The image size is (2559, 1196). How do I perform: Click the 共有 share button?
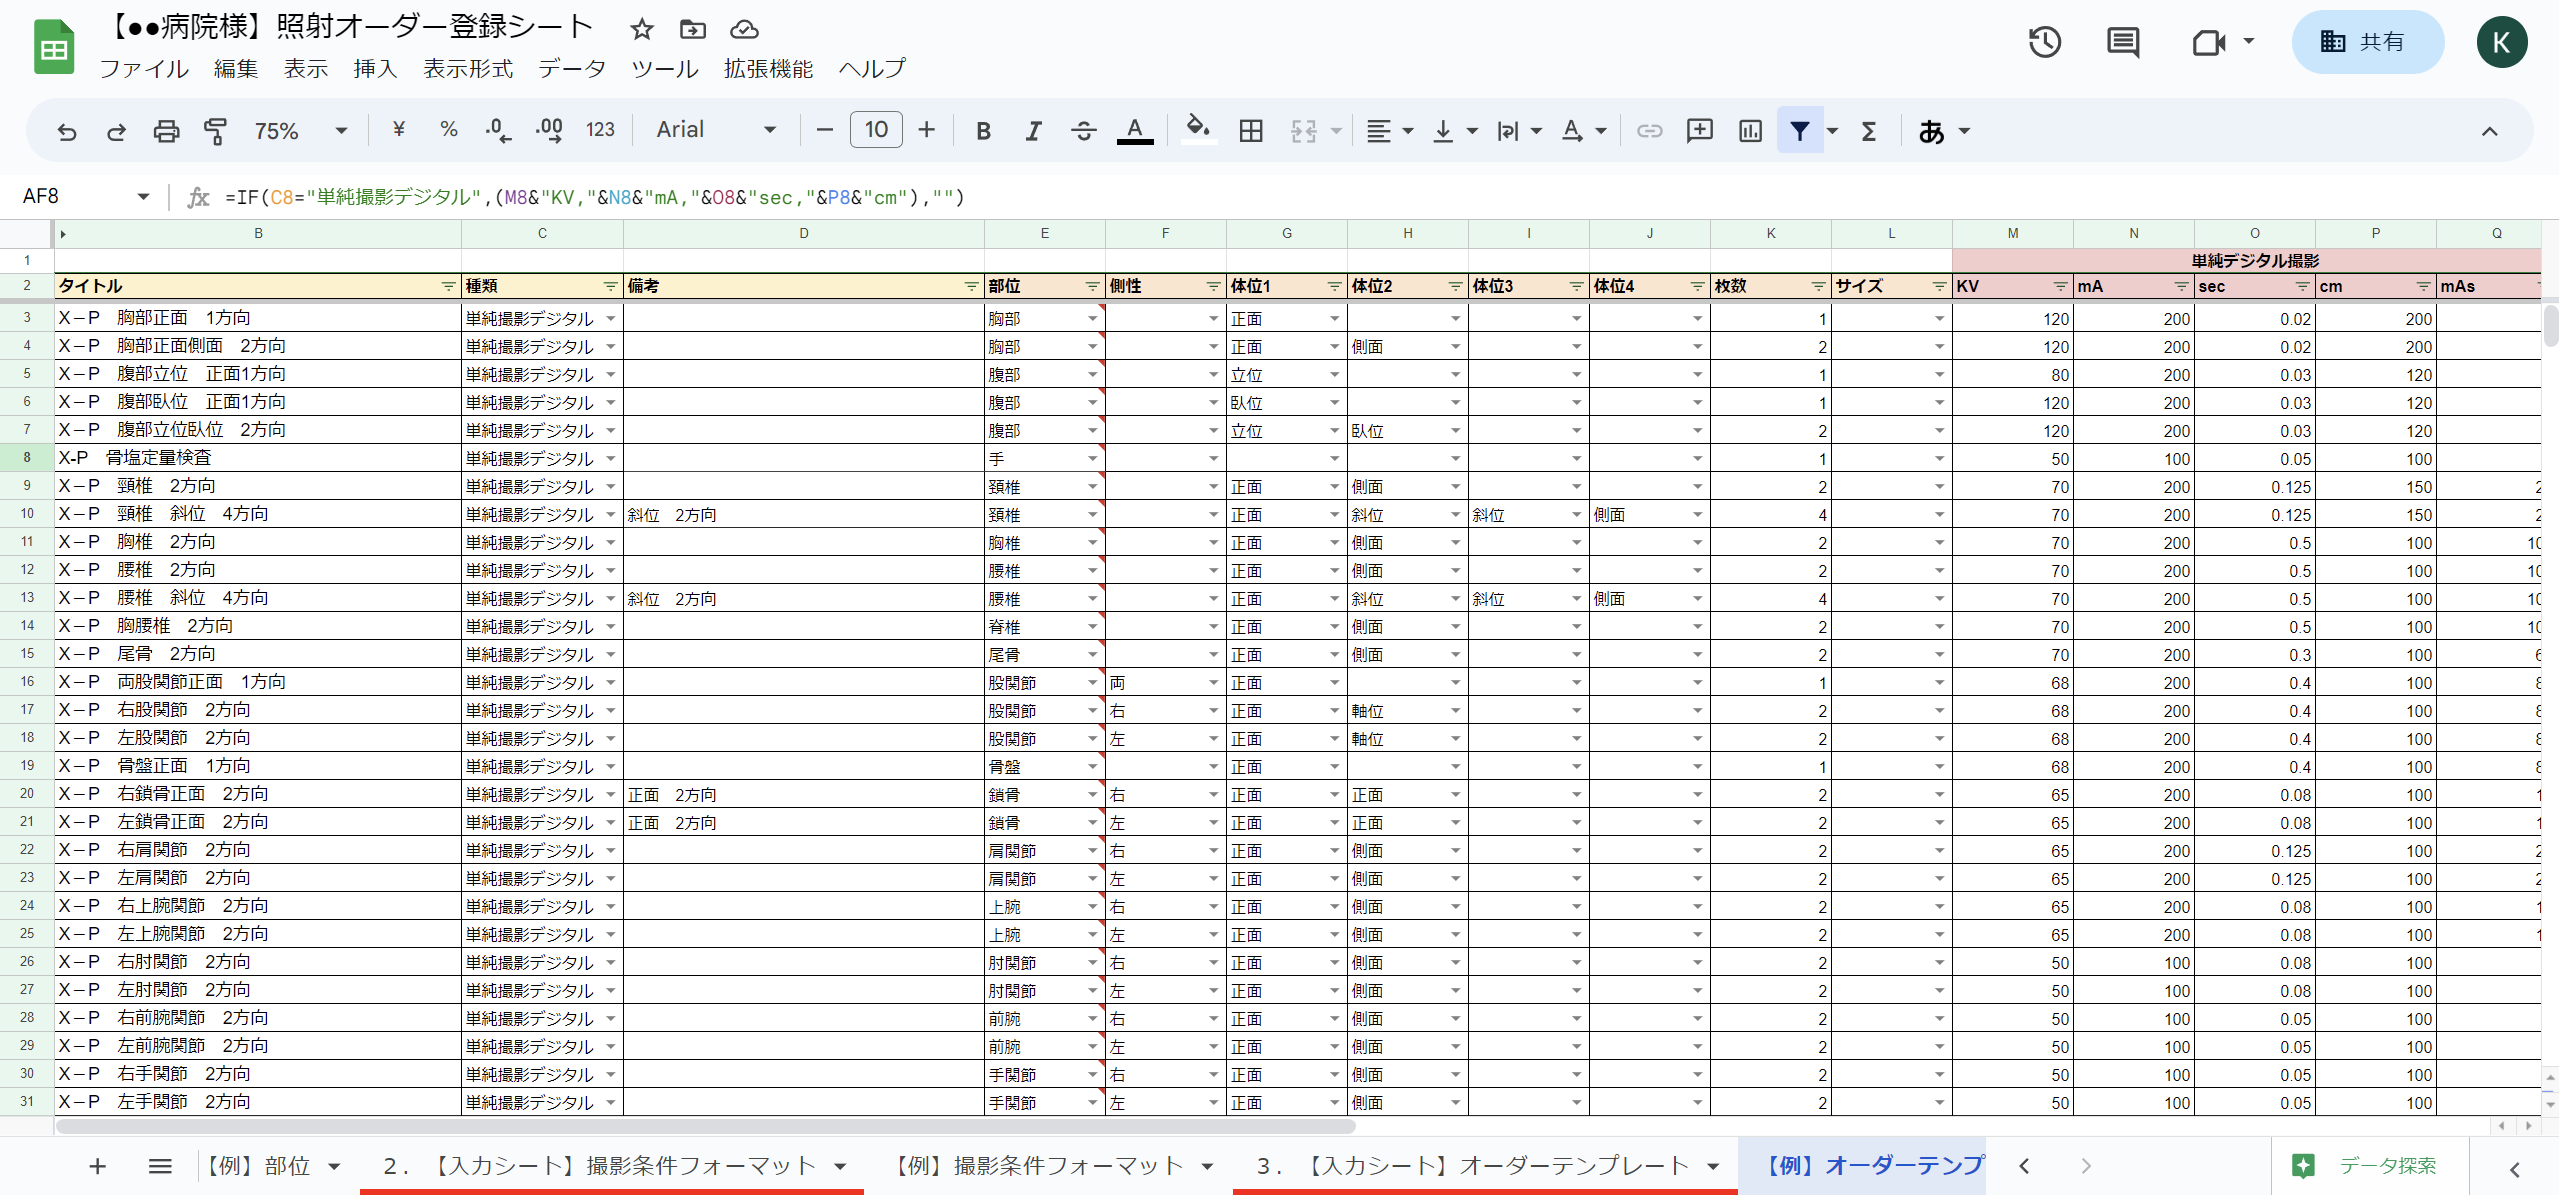(2367, 42)
